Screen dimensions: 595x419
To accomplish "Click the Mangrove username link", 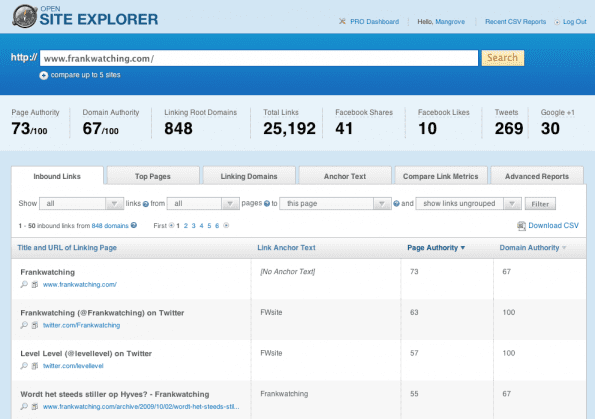I will pyautogui.click(x=450, y=22).
